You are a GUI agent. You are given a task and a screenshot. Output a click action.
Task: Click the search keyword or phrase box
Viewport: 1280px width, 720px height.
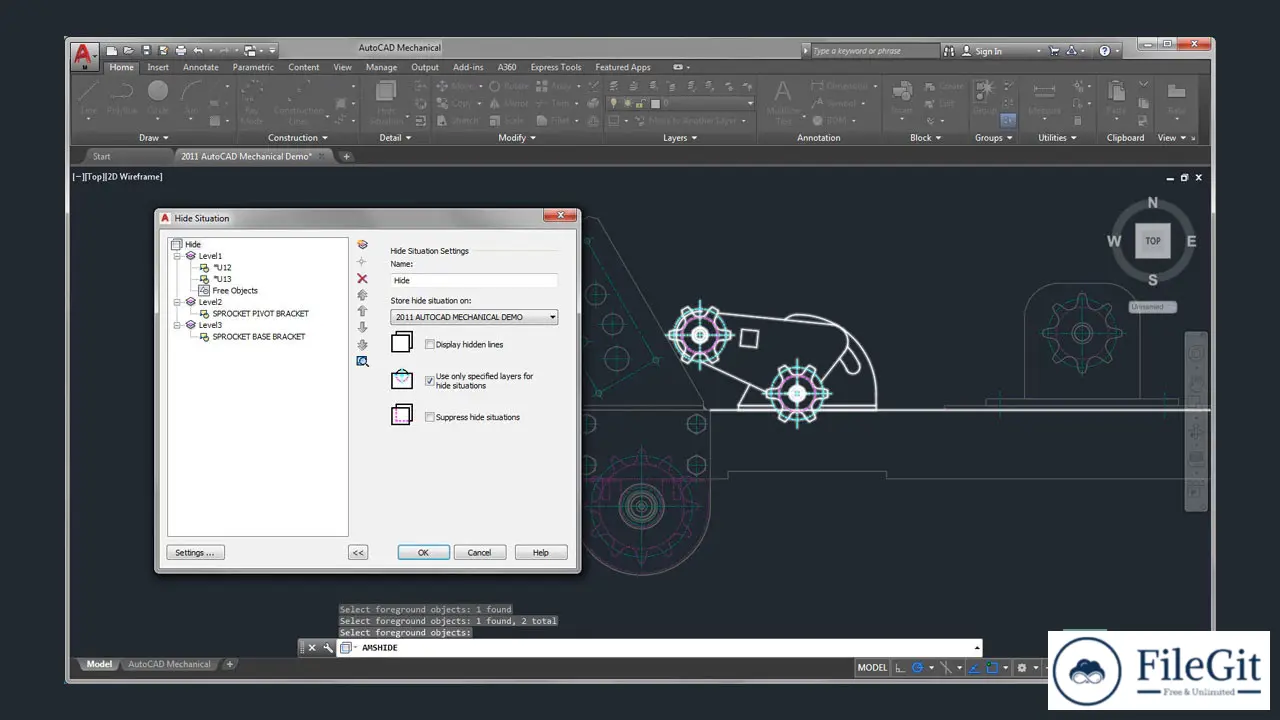[x=873, y=51]
